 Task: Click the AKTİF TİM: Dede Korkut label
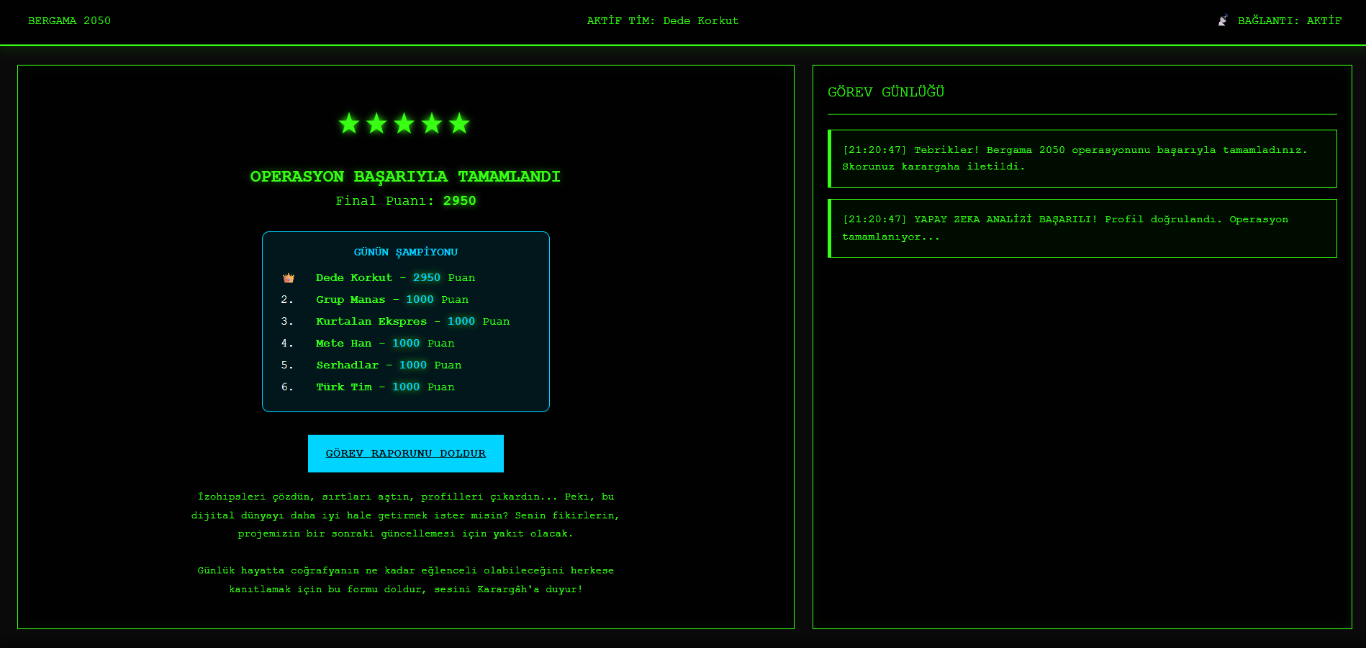[662, 21]
